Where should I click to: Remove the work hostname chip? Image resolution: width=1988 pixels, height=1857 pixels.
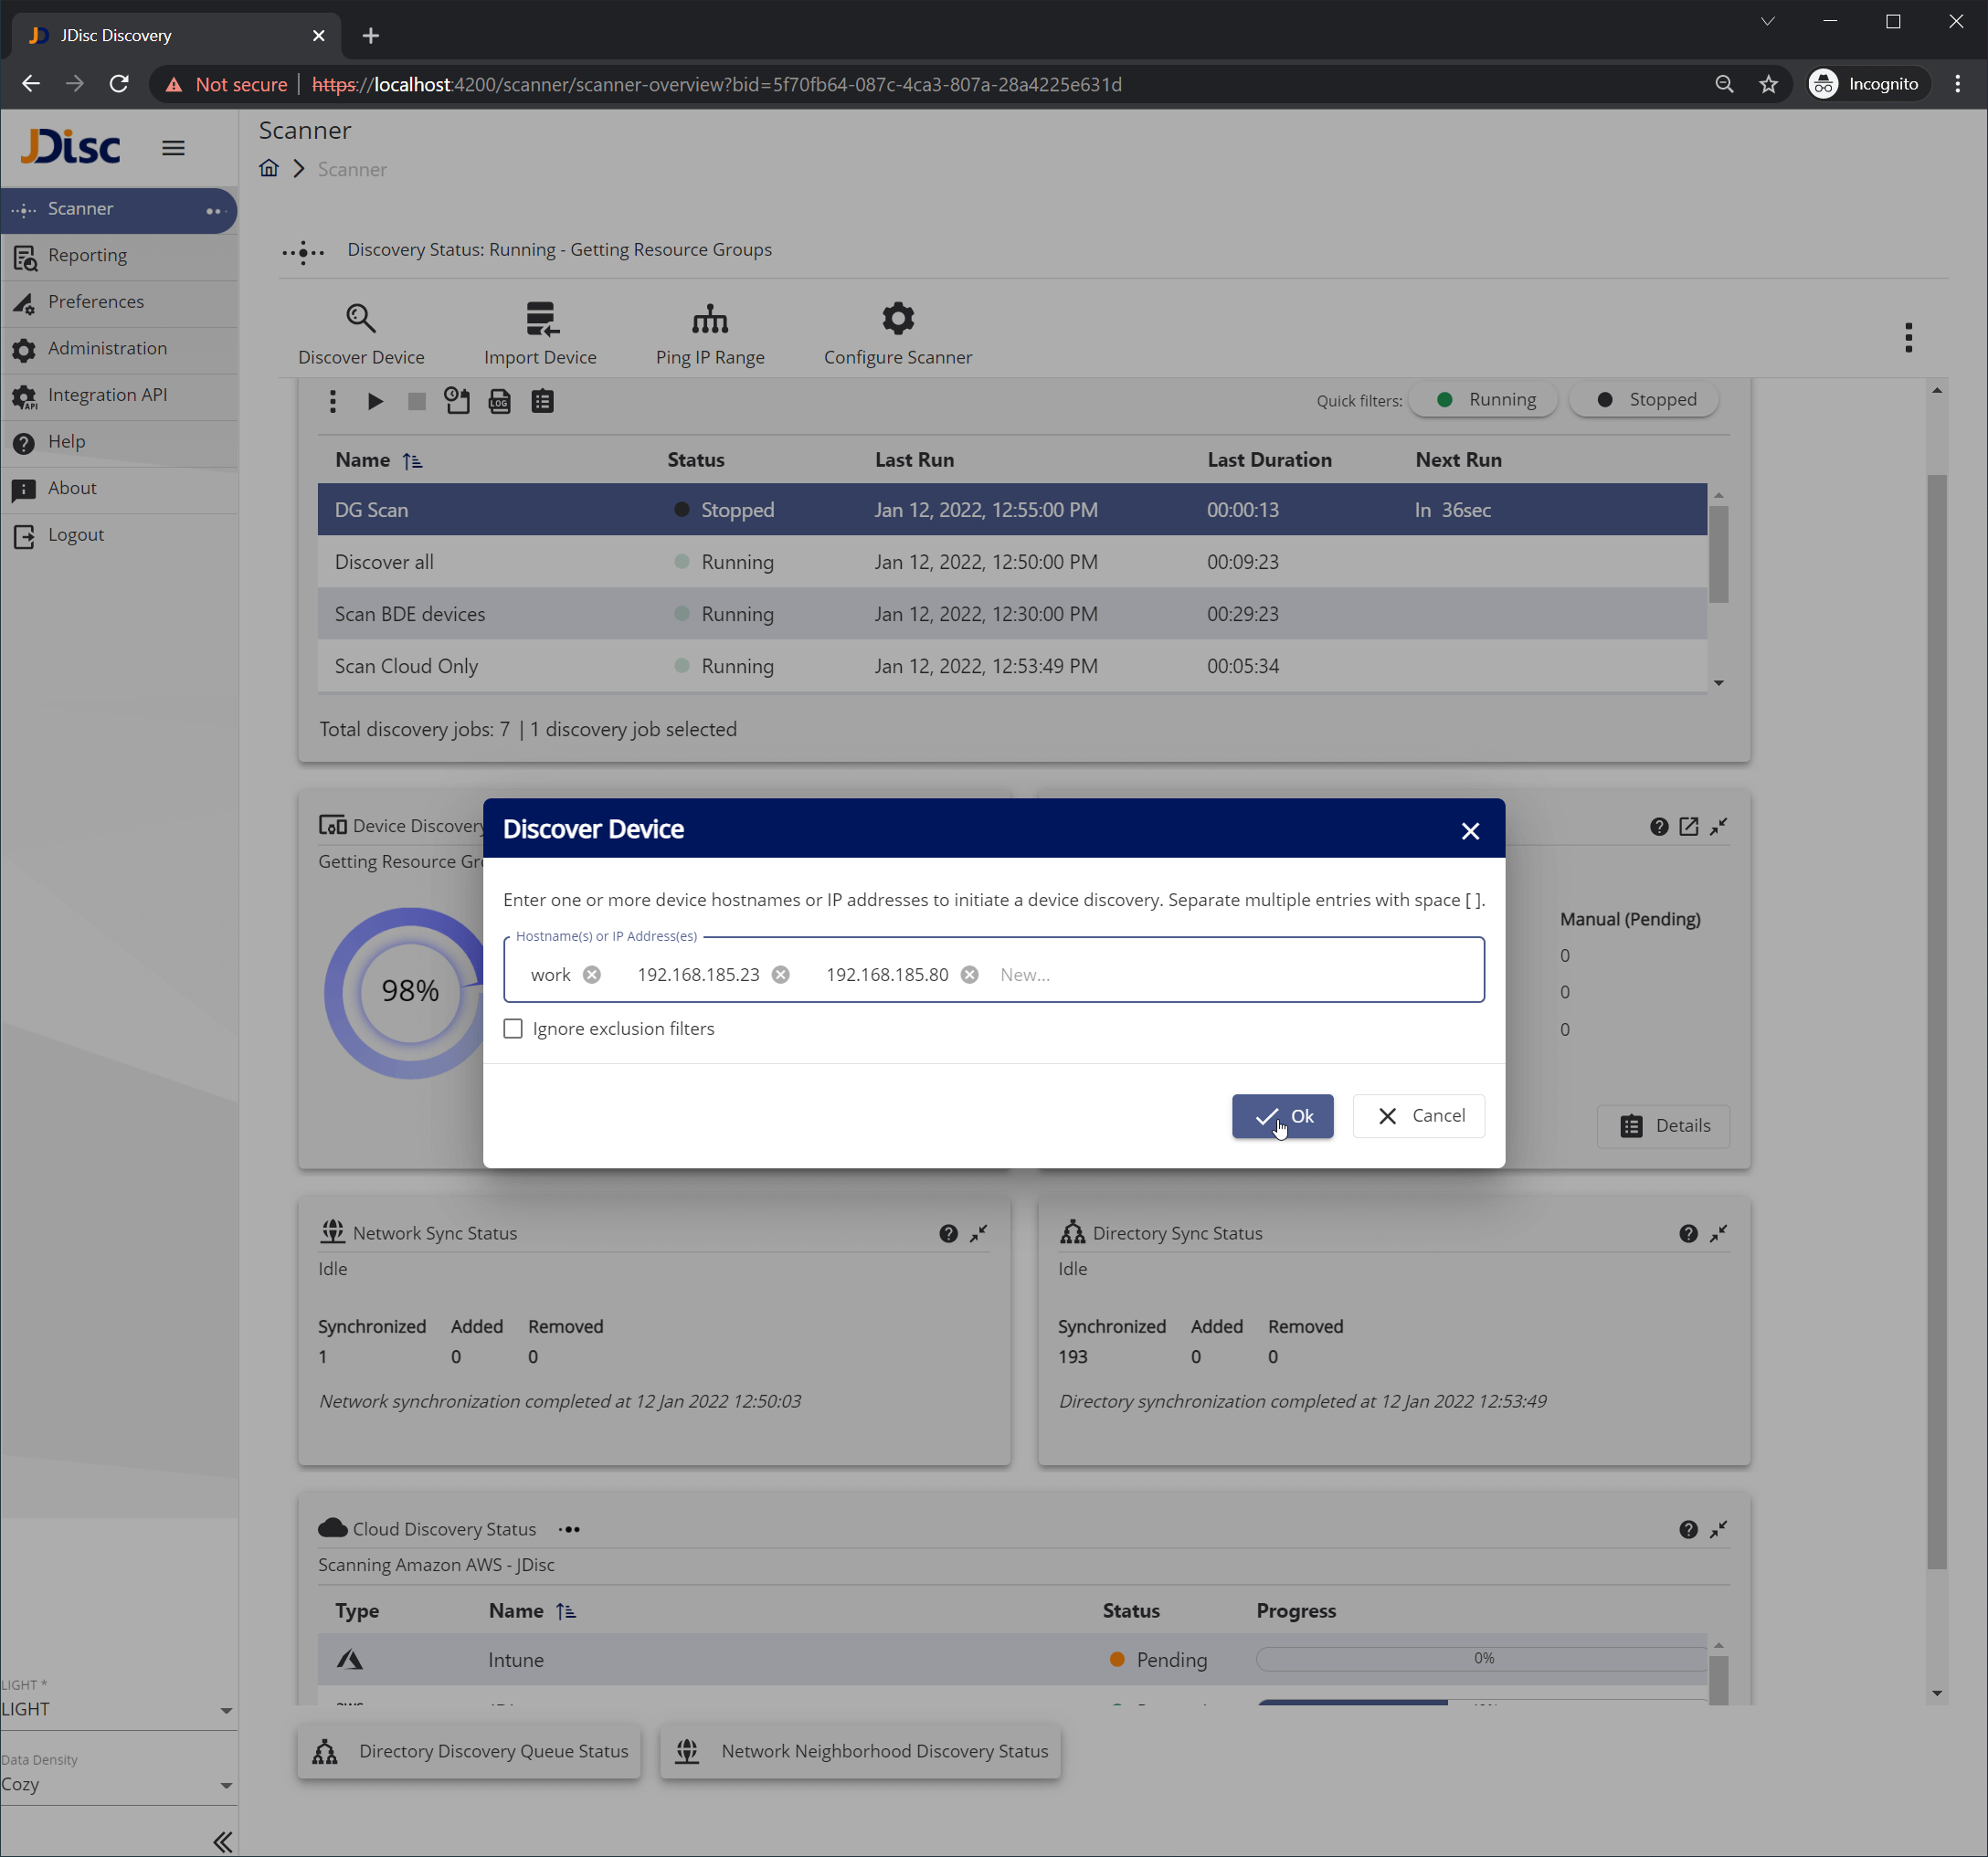tap(593, 974)
